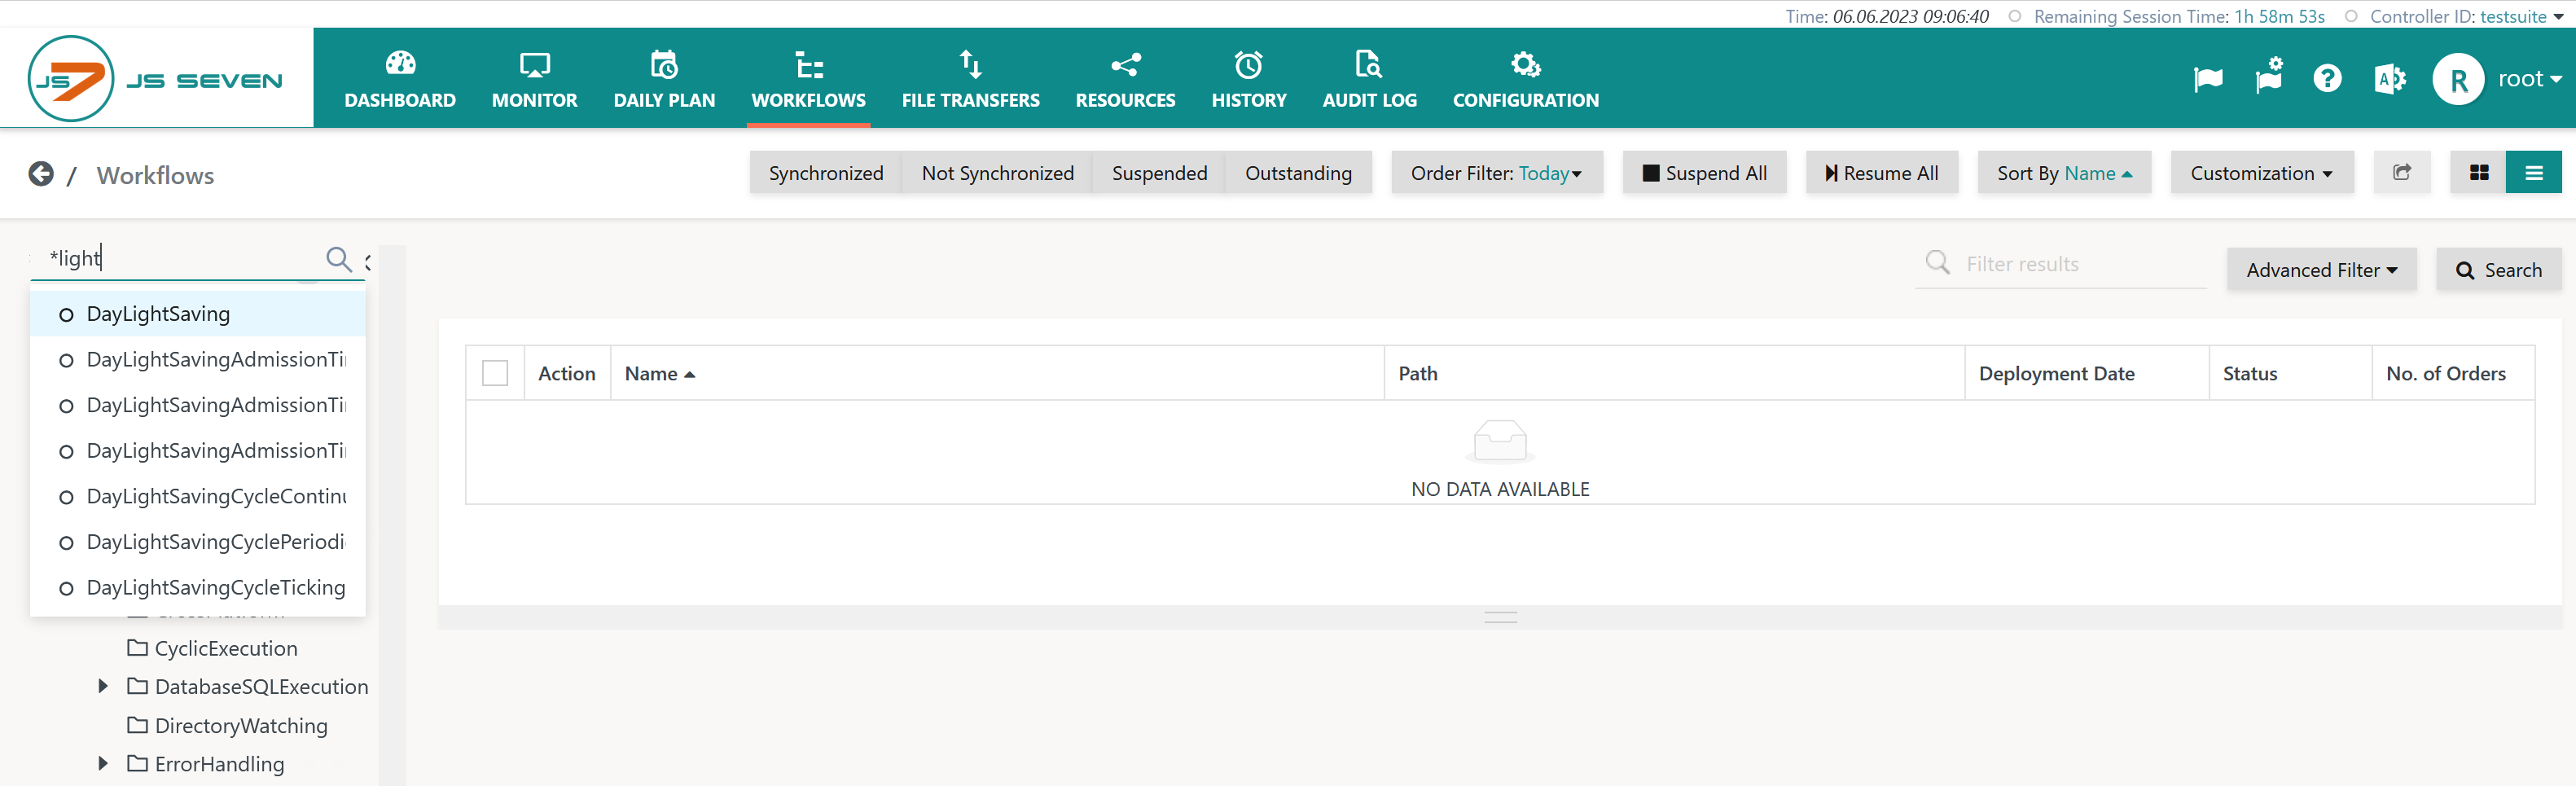The height and width of the screenshot is (786, 2576).
Task: Click the flag with gear icon
Action: tap(2268, 76)
